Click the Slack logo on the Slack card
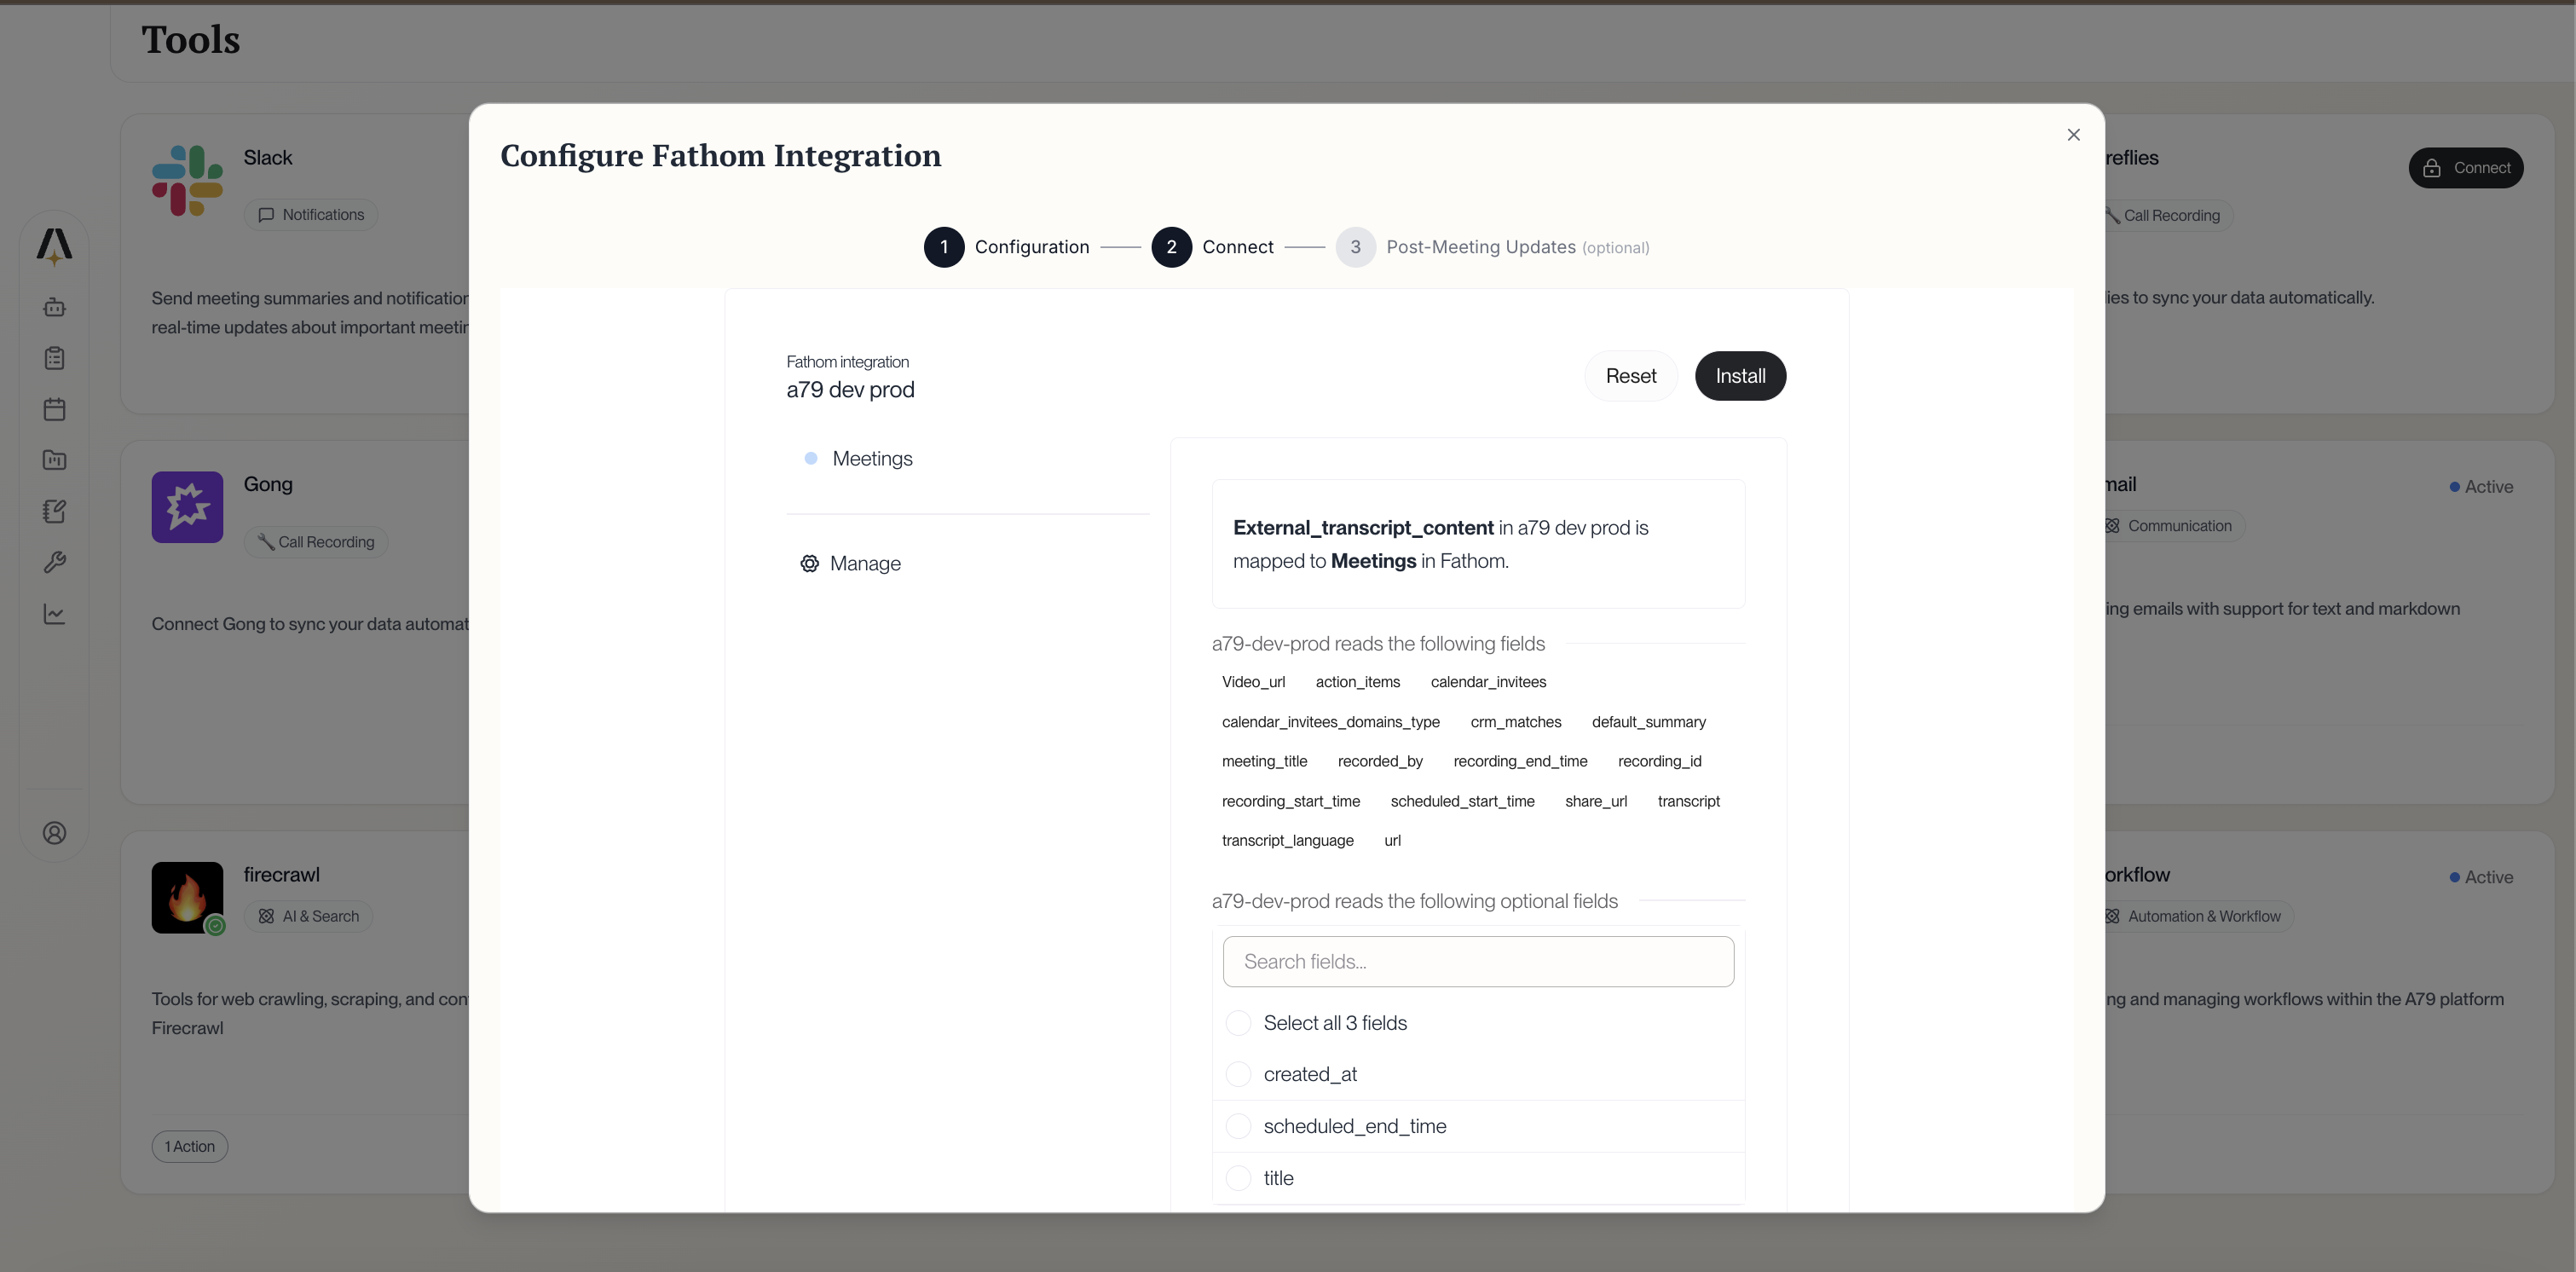The image size is (2576, 1272). pos(187,180)
